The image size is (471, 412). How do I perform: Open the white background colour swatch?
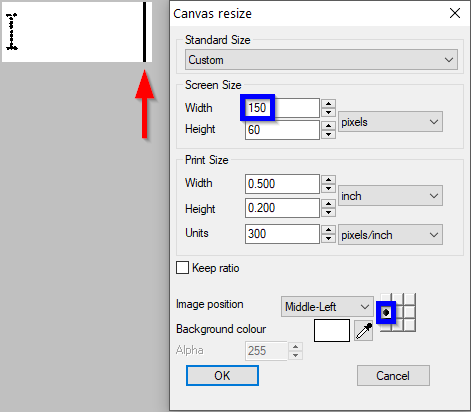click(332, 330)
